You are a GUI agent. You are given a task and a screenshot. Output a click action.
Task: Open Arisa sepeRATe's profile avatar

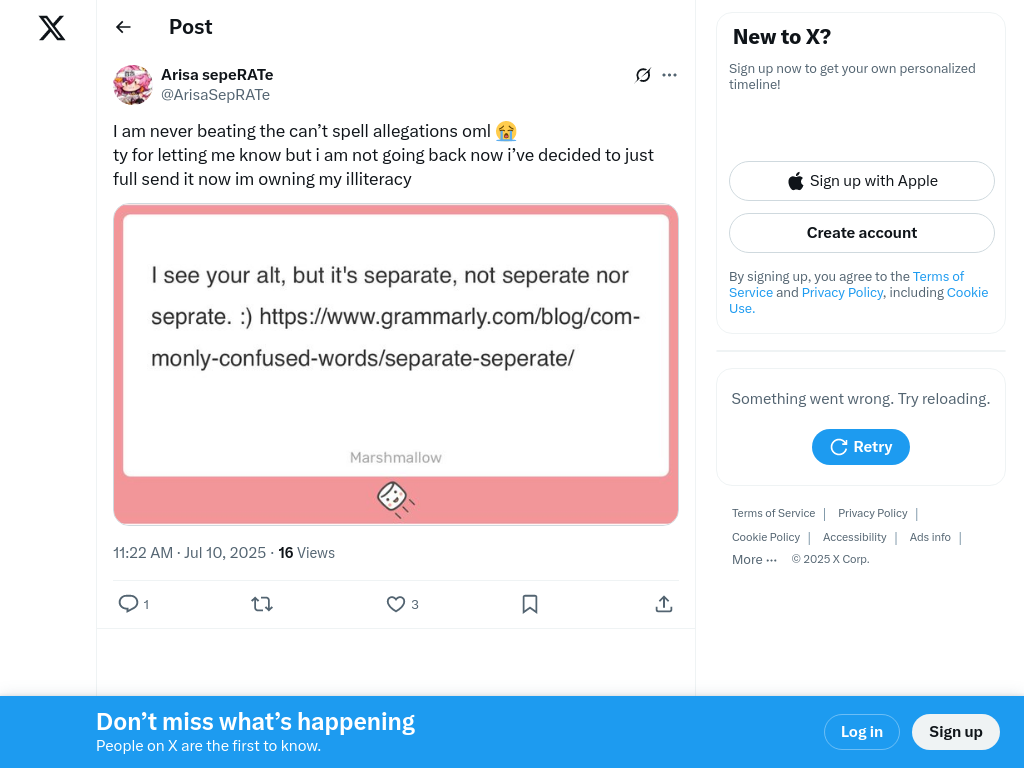click(x=133, y=85)
